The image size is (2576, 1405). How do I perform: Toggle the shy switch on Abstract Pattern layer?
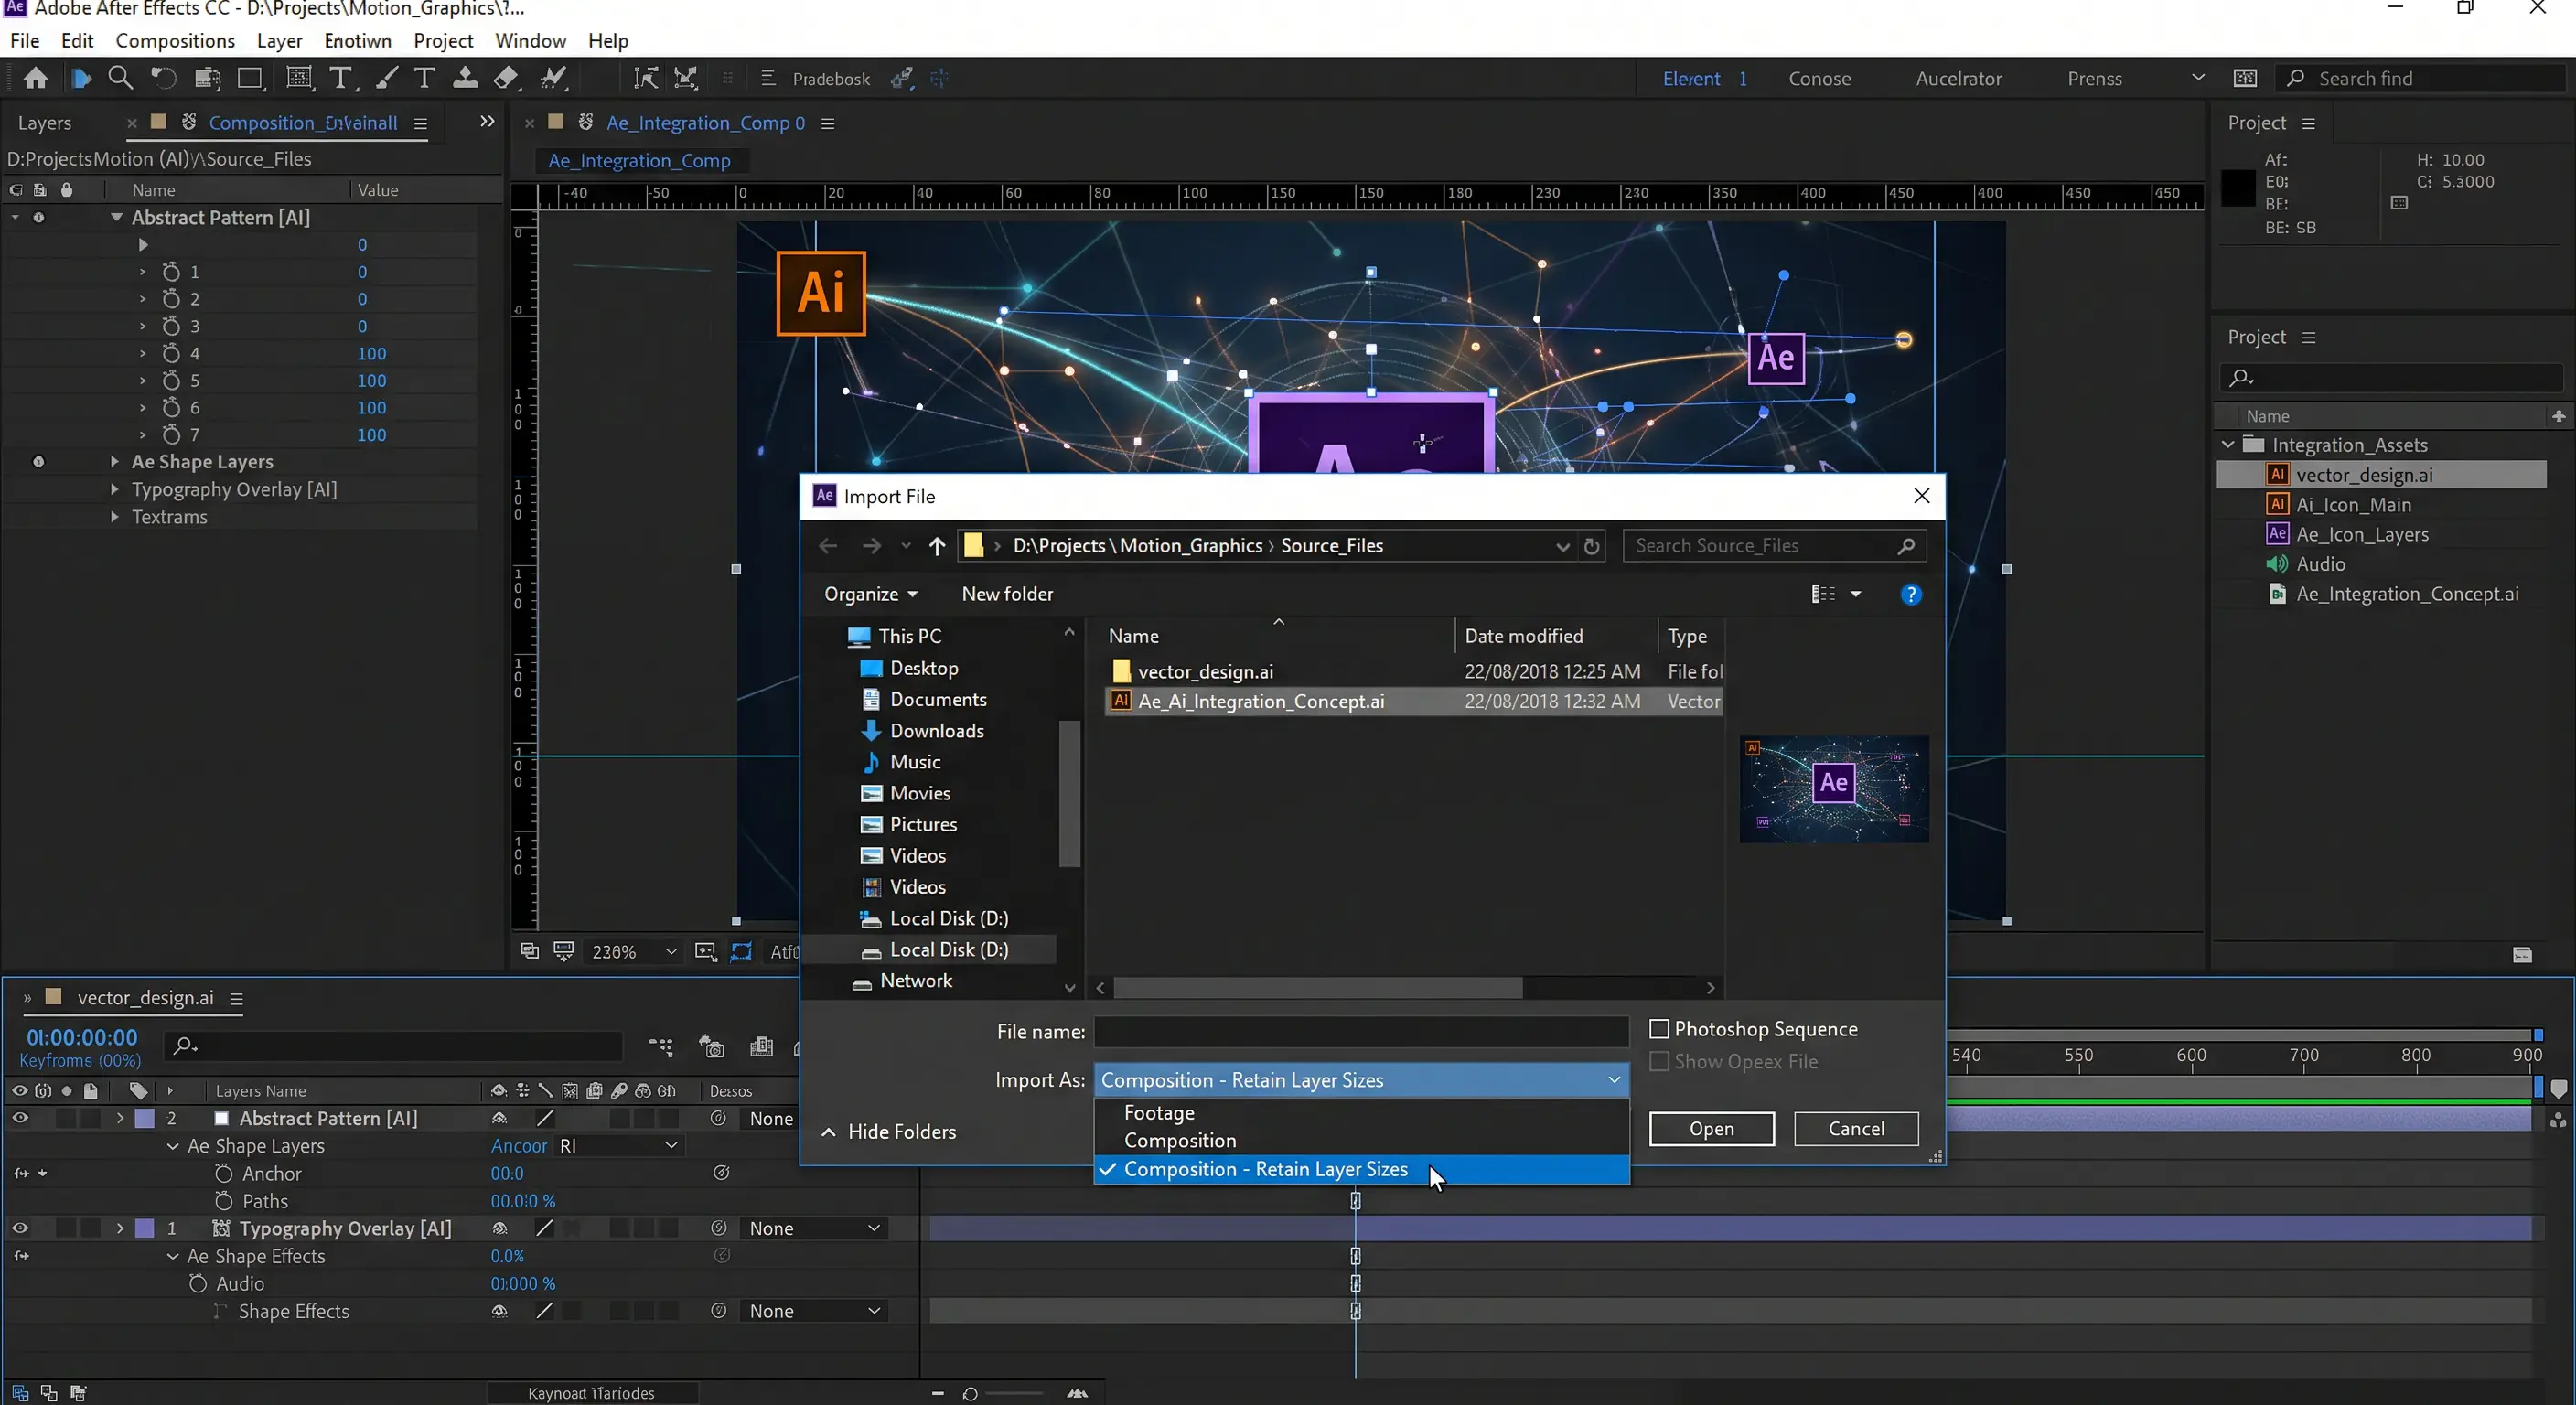(x=499, y=1119)
